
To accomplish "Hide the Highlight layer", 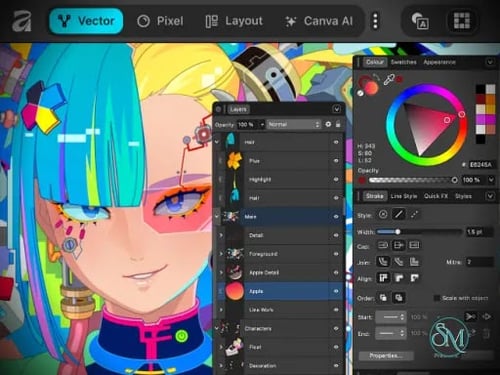I will point(336,179).
